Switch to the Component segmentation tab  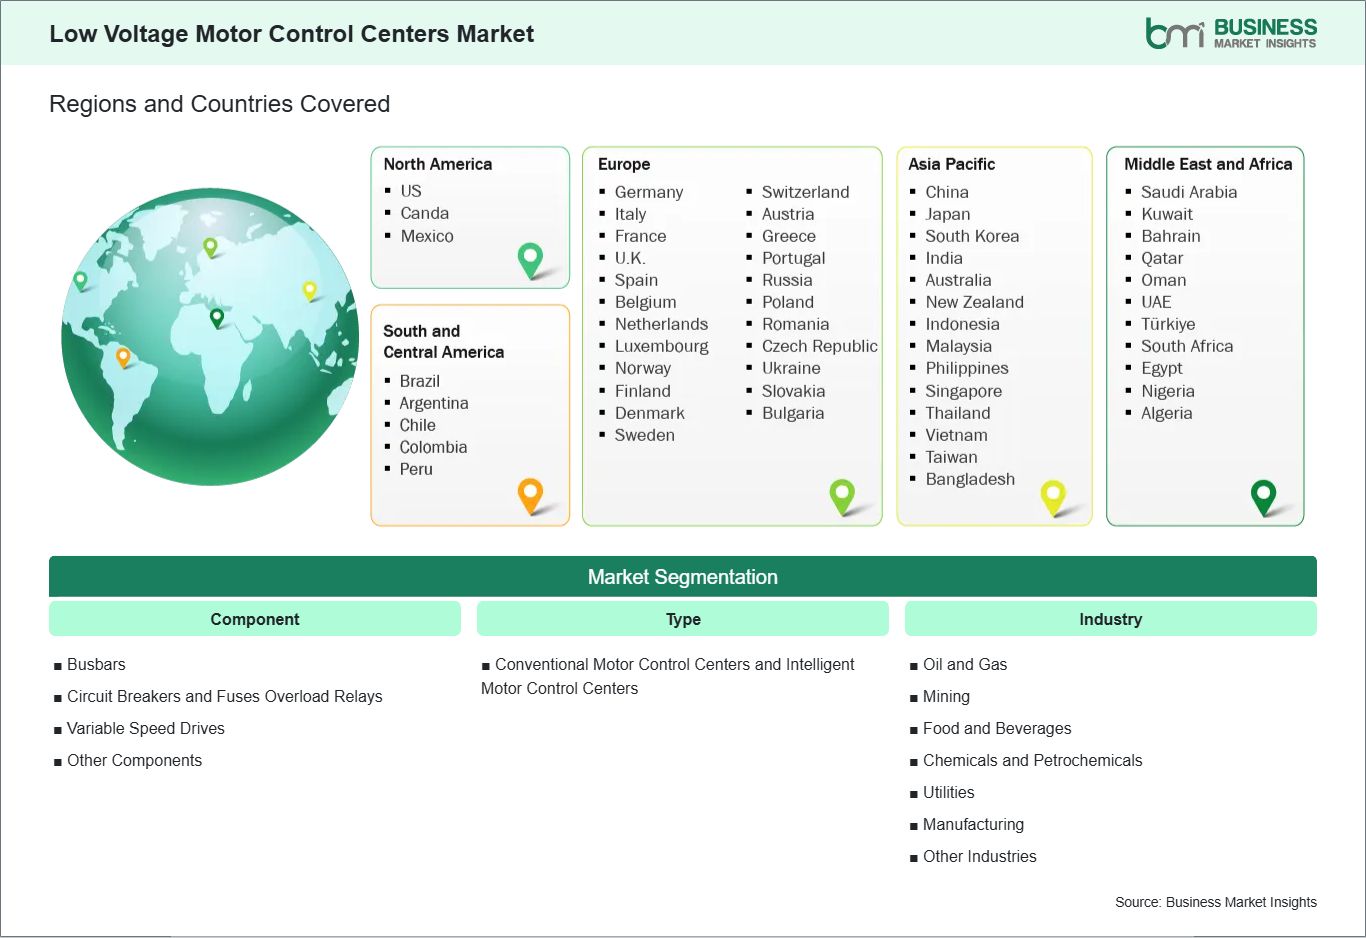254,618
